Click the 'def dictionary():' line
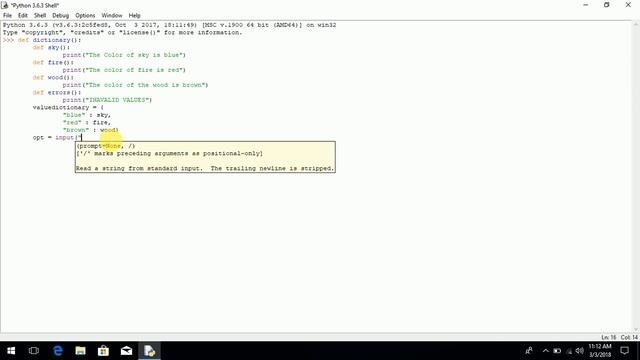The height and width of the screenshot is (360, 640). tap(49, 40)
